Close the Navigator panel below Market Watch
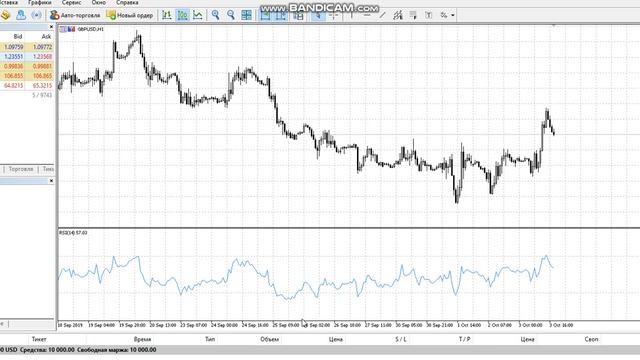The width and height of the screenshot is (640, 360). tap(51, 180)
